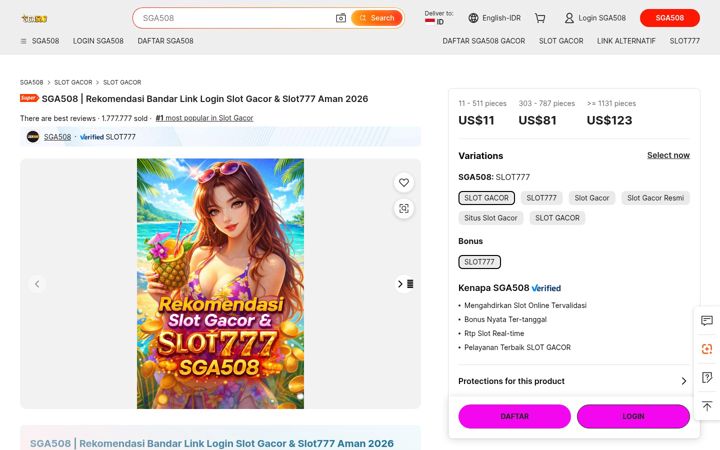Click the SGA508 site logo
This screenshot has width=720, height=450.
(x=34, y=18)
